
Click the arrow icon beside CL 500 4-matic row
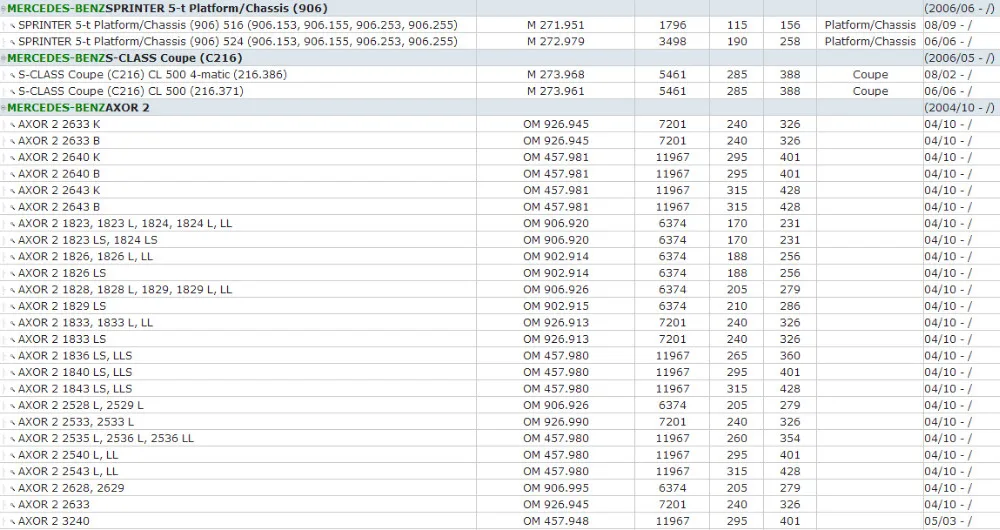pos(12,75)
